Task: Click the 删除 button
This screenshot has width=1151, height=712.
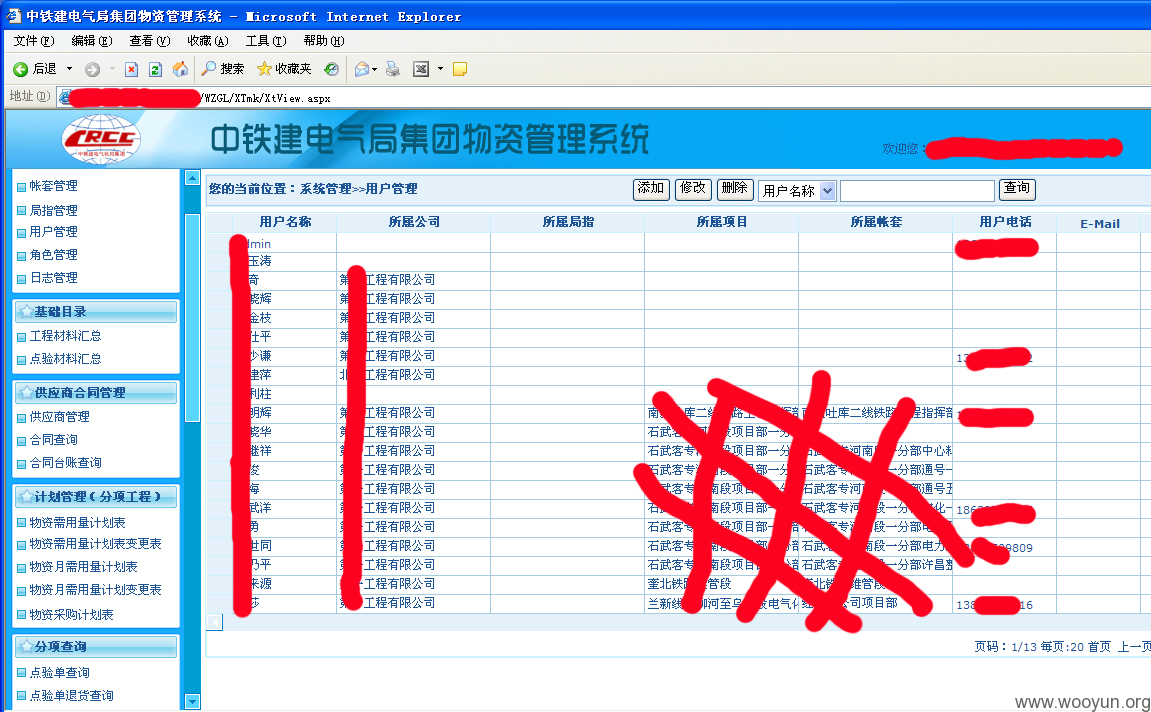Action: click(735, 189)
